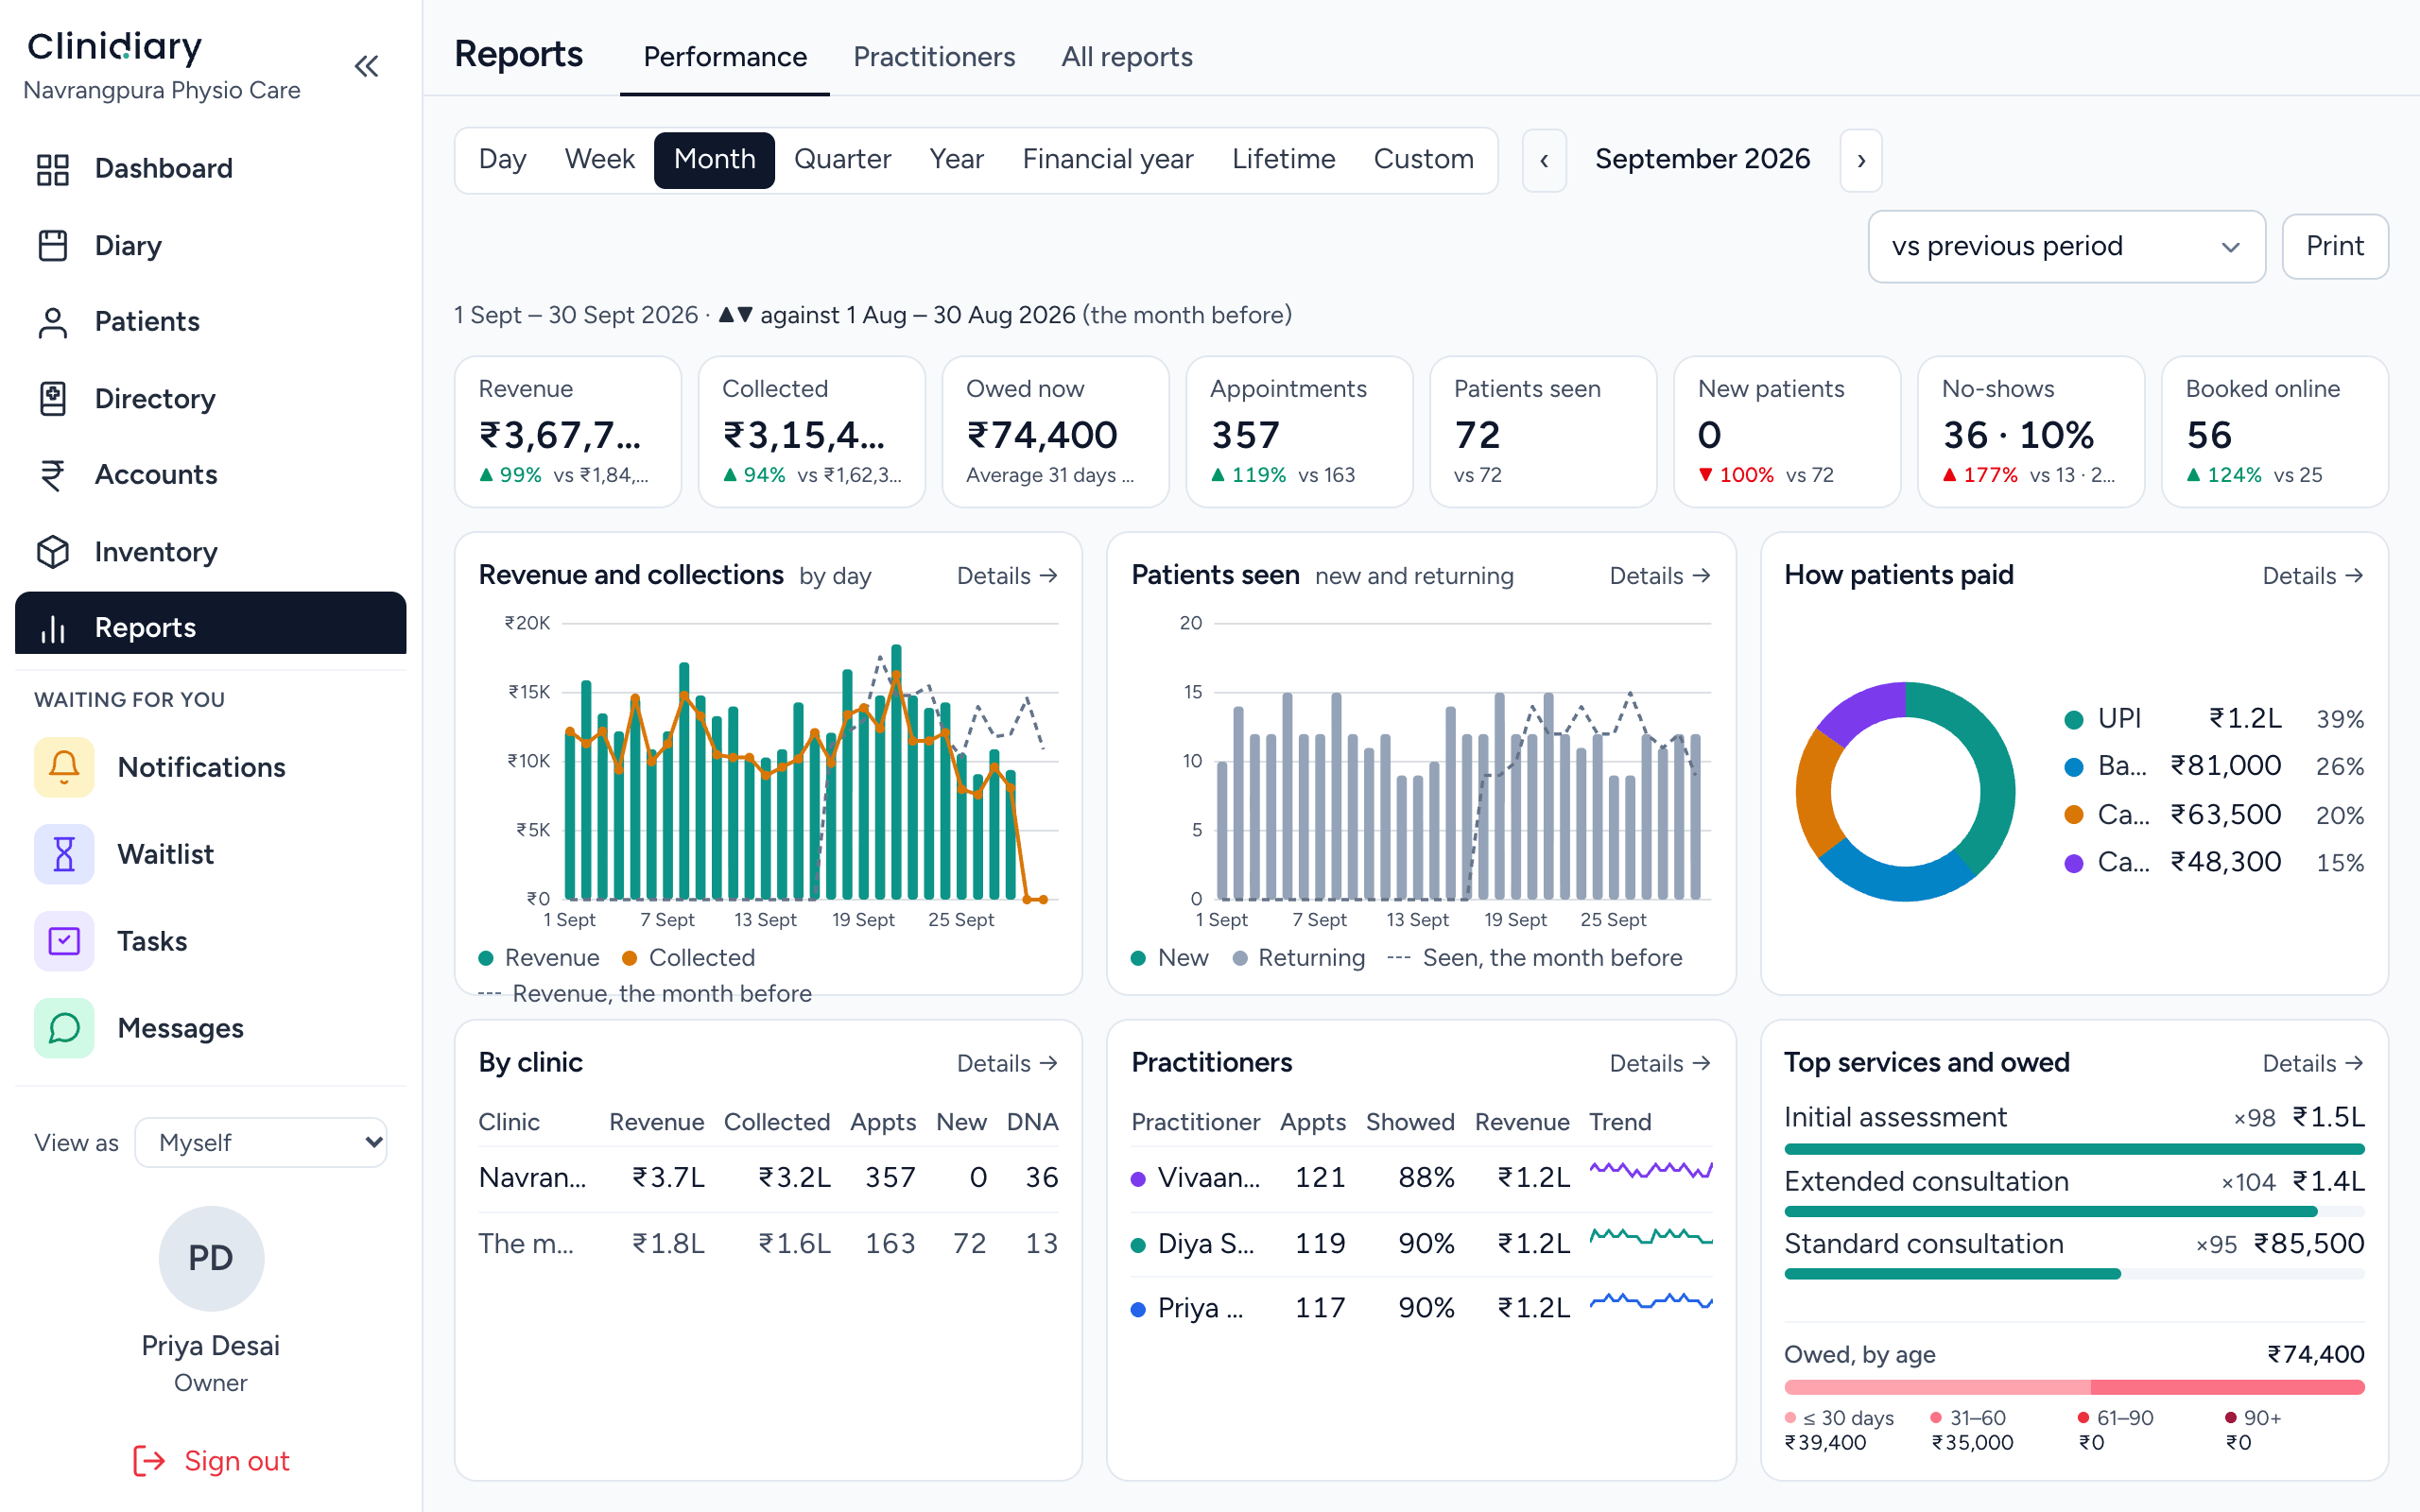Click the Diya S... practitioner row
This screenshot has width=2420, height=1512.
(x=1421, y=1244)
